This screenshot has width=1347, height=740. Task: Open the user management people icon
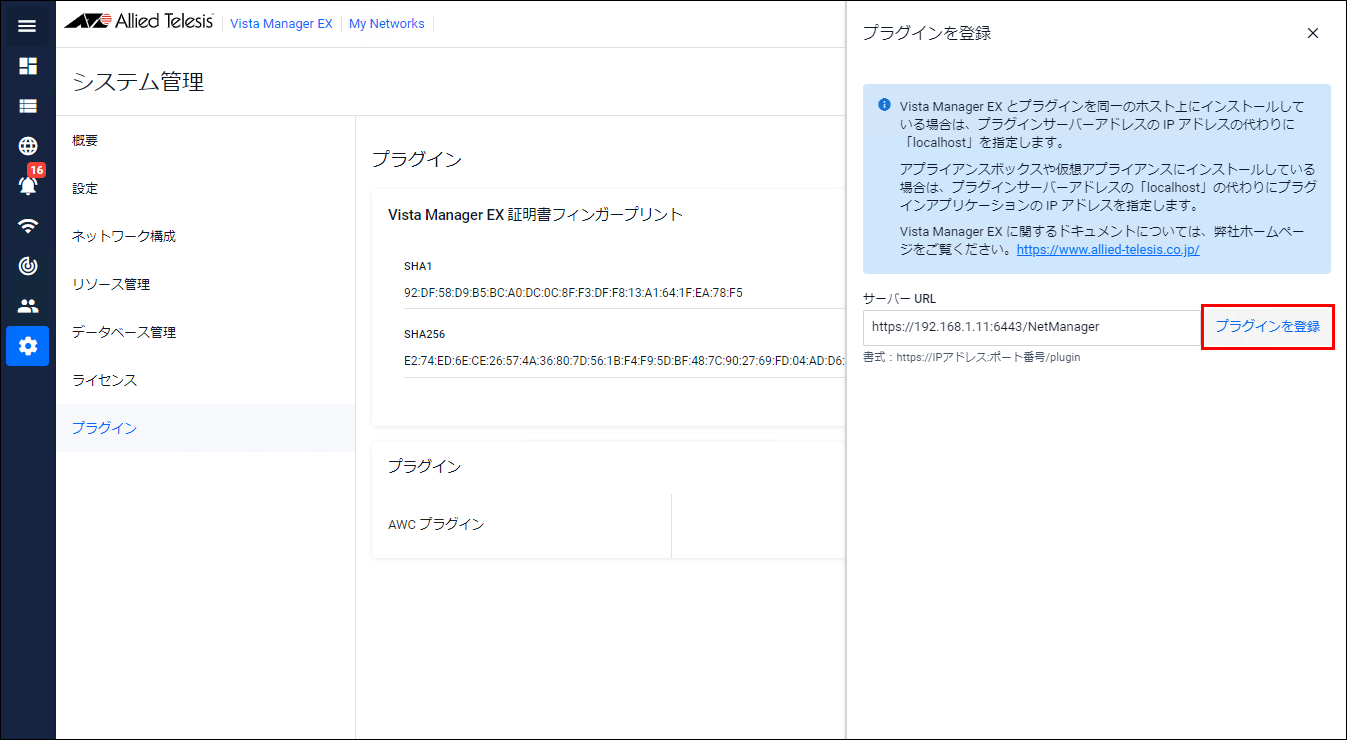(x=27, y=306)
